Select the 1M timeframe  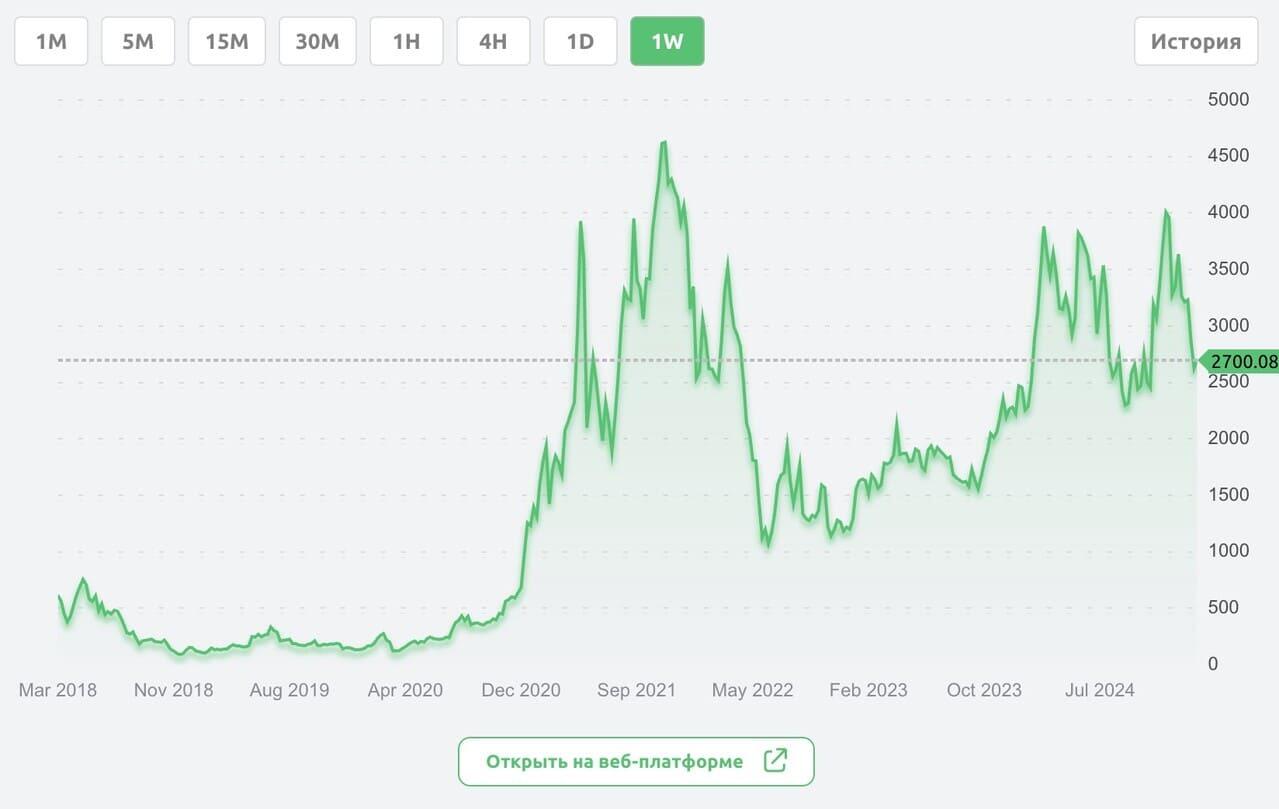[x=51, y=41]
